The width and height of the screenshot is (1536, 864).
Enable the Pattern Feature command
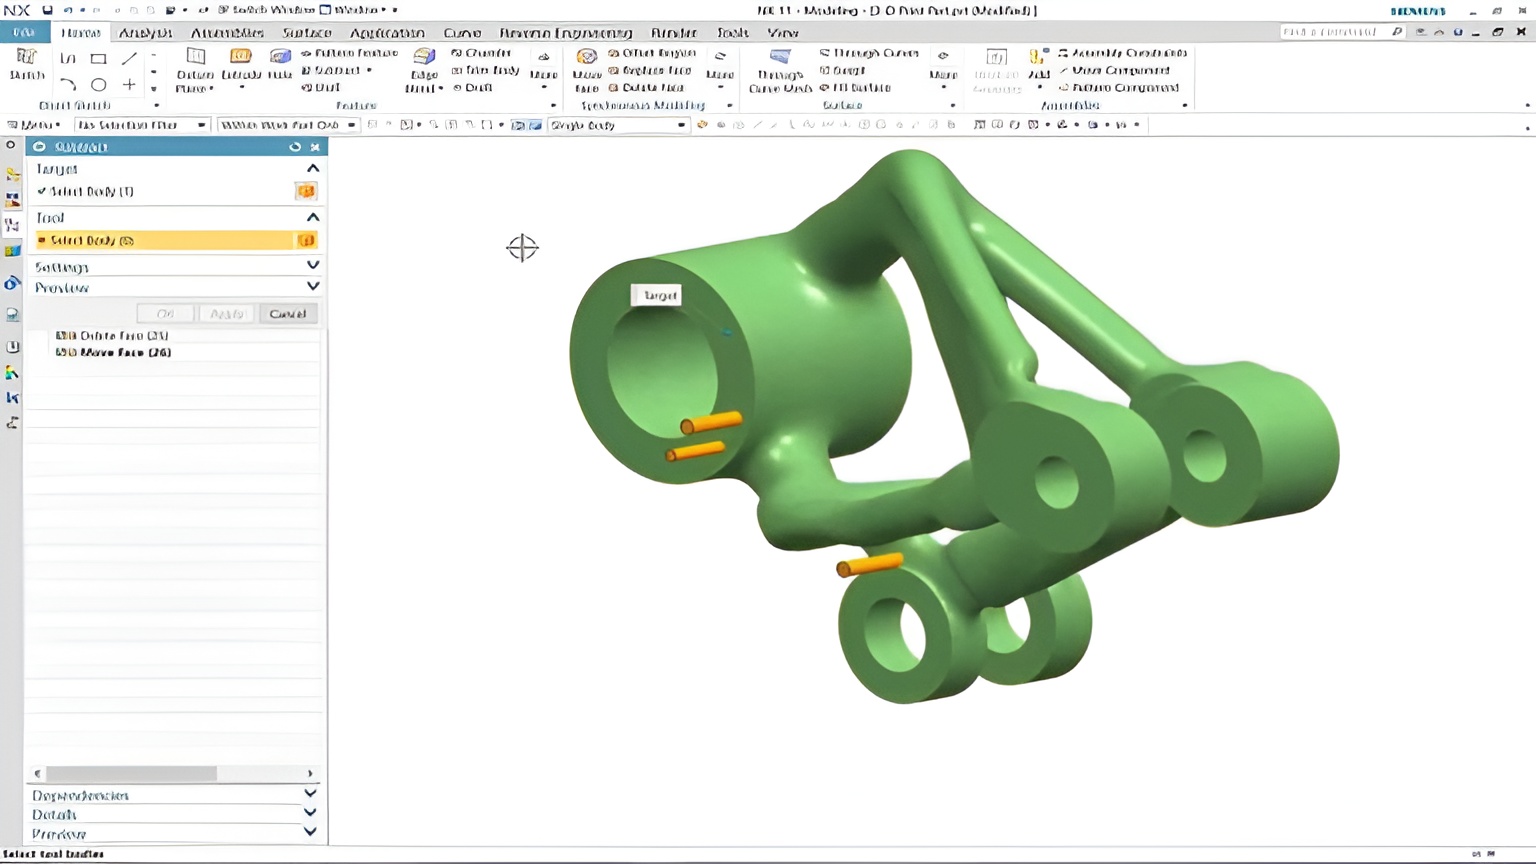pos(350,53)
